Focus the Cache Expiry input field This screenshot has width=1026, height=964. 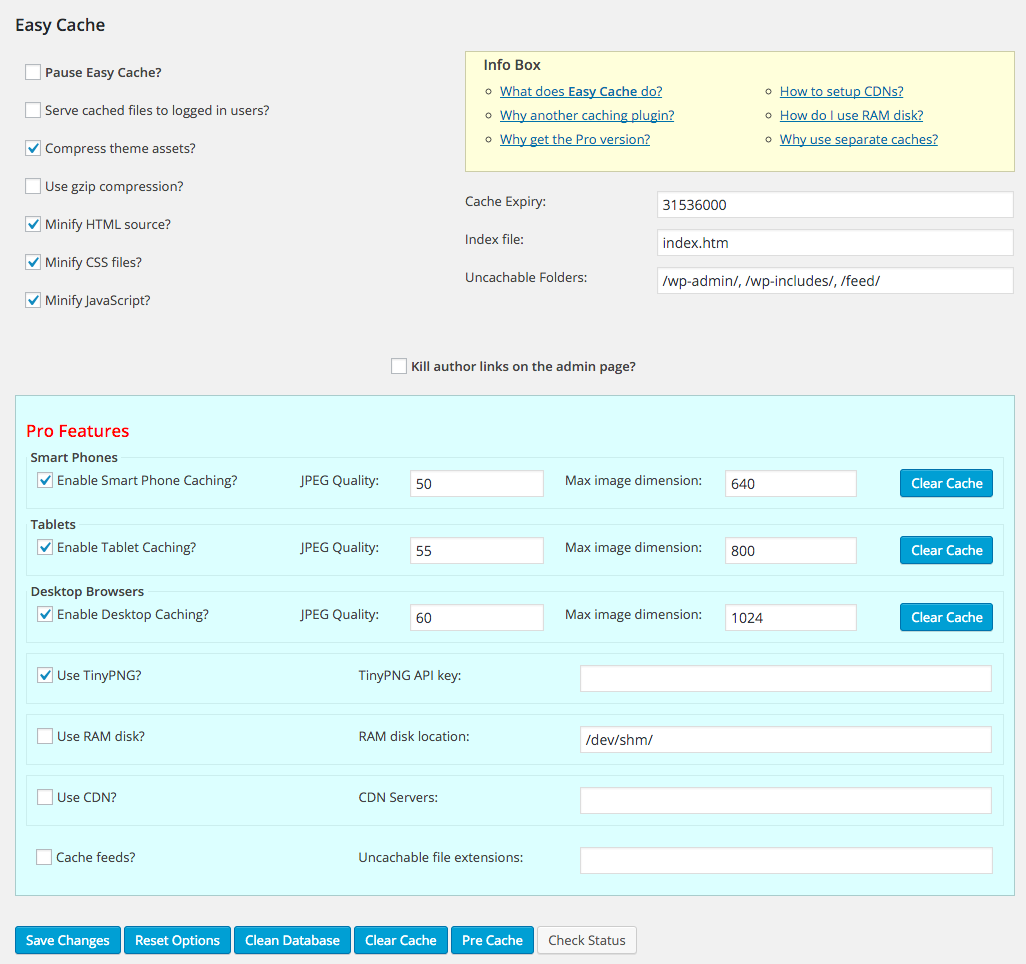point(835,205)
